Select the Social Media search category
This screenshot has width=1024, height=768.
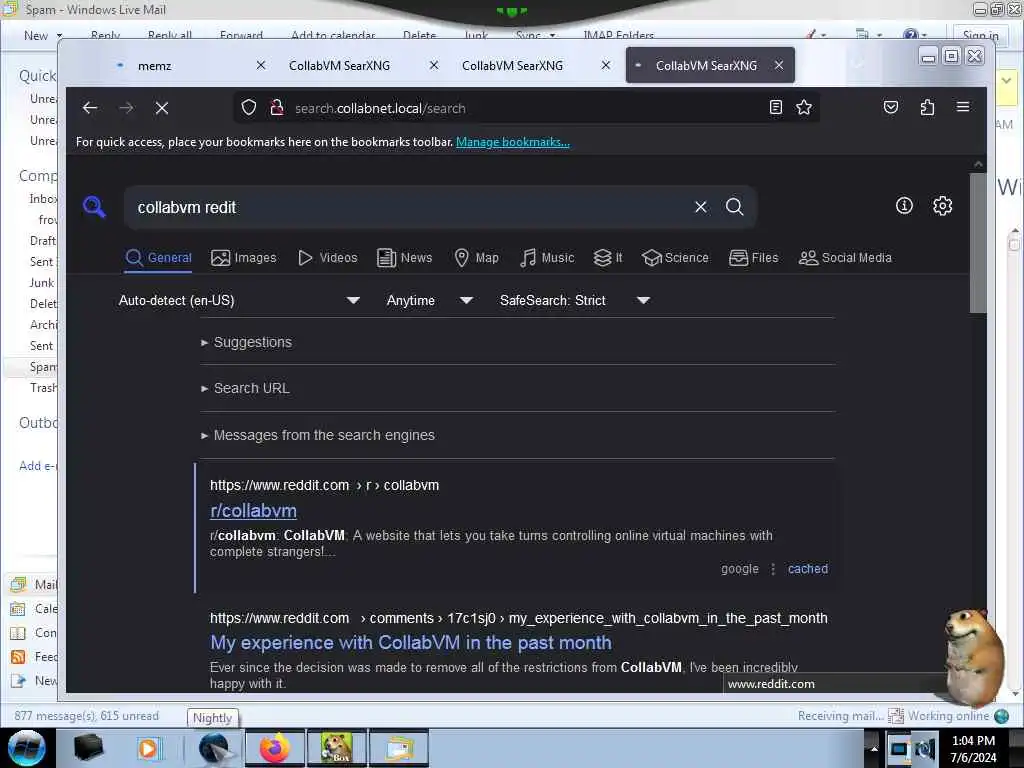click(x=845, y=257)
